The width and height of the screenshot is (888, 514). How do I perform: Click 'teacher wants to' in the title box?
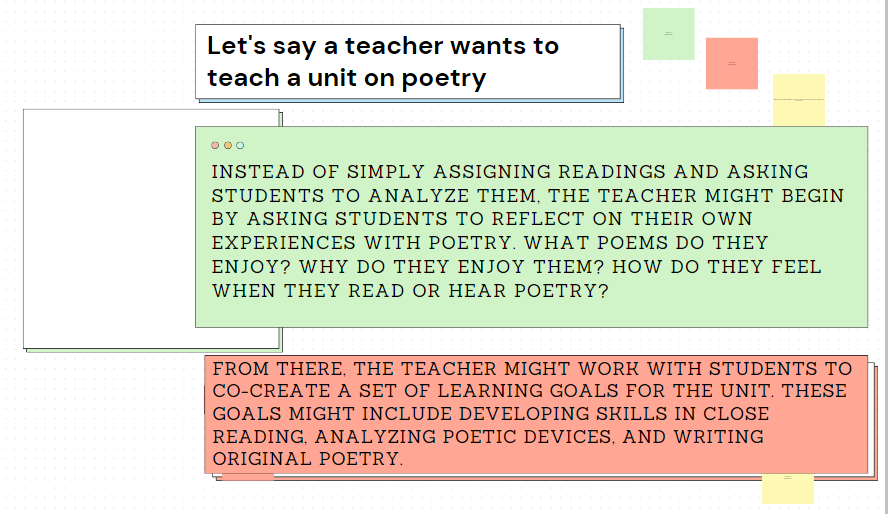tap(452, 46)
